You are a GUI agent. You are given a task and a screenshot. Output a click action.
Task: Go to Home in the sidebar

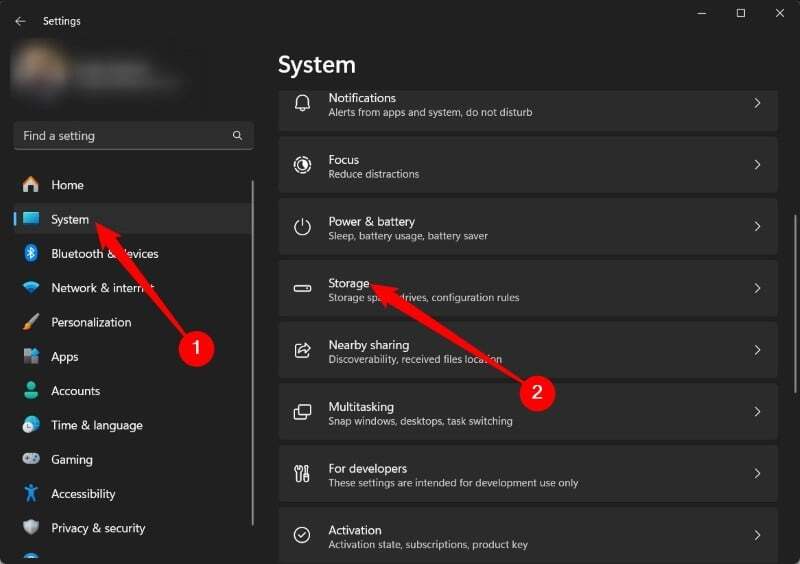(x=133, y=185)
